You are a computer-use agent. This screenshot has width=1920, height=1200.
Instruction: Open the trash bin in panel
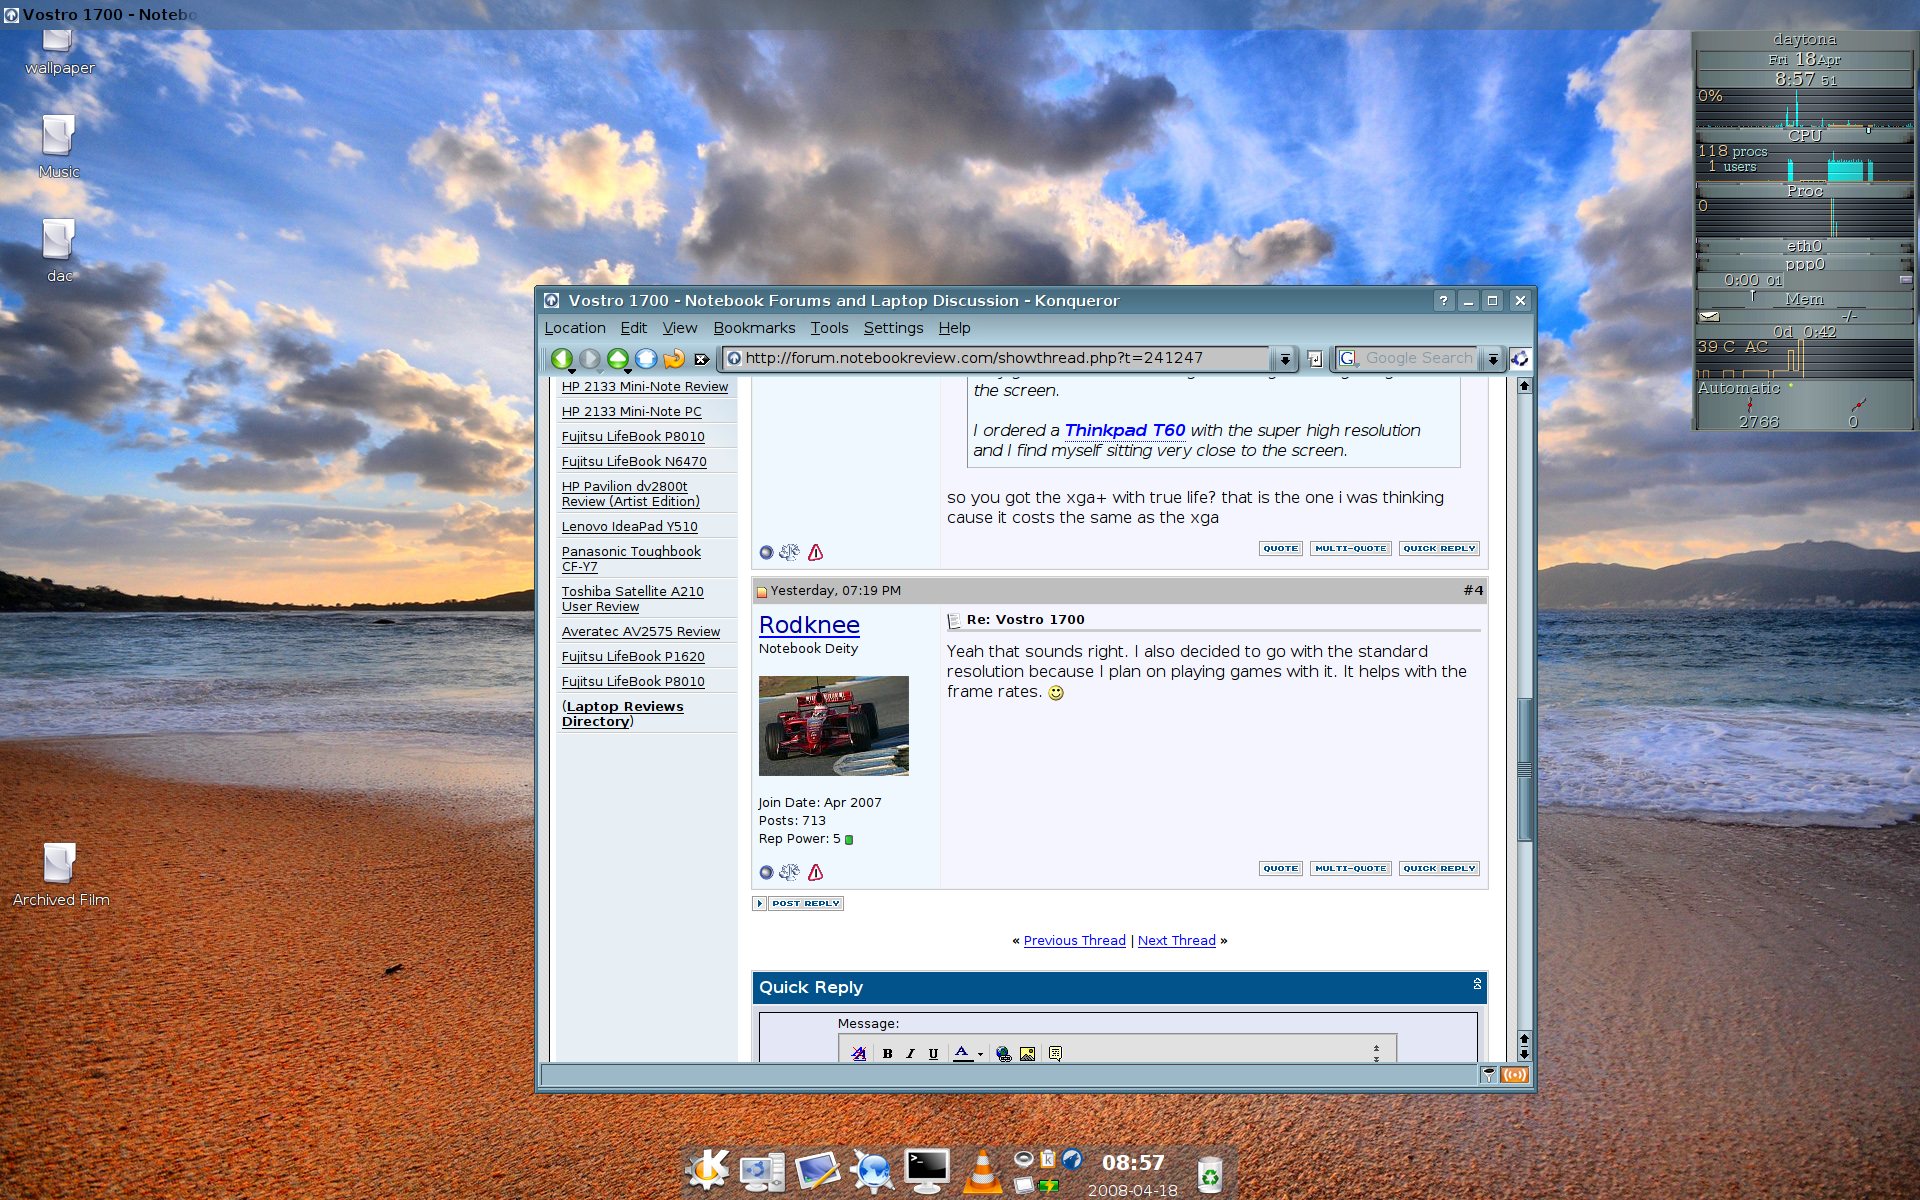(x=1209, y=1173)
